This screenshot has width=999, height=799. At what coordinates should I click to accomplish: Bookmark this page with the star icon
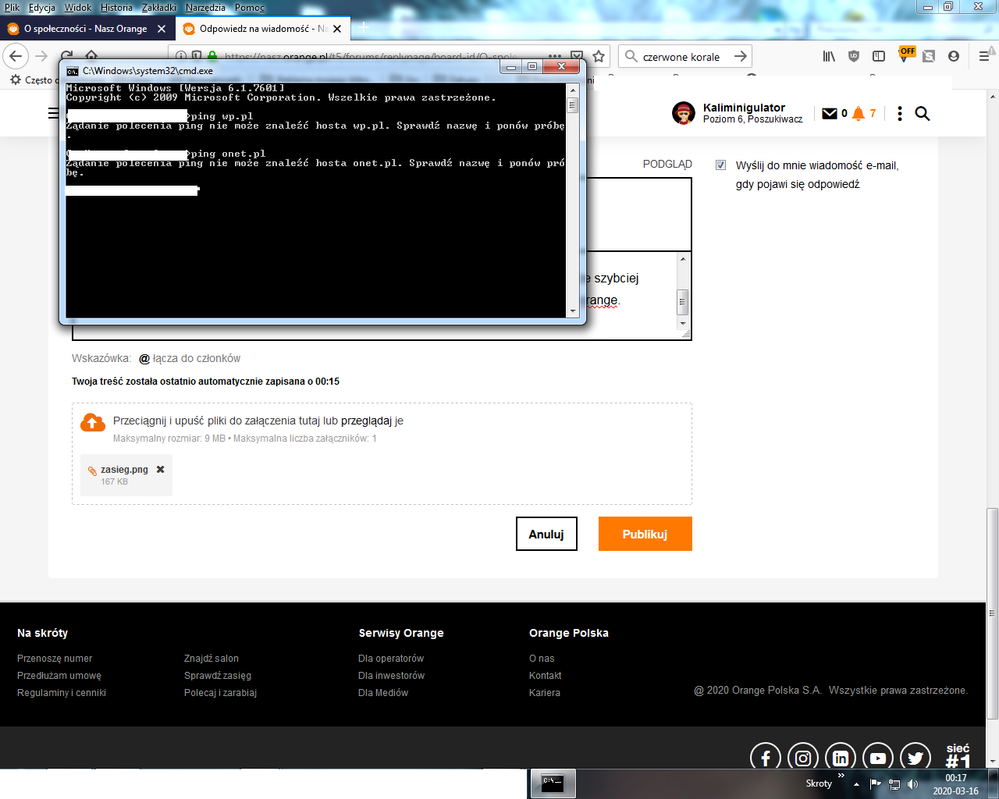598,56
